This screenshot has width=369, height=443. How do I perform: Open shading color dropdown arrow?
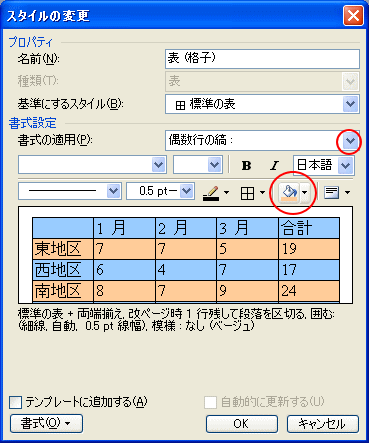pyautogui.click(x=304, y=192)
